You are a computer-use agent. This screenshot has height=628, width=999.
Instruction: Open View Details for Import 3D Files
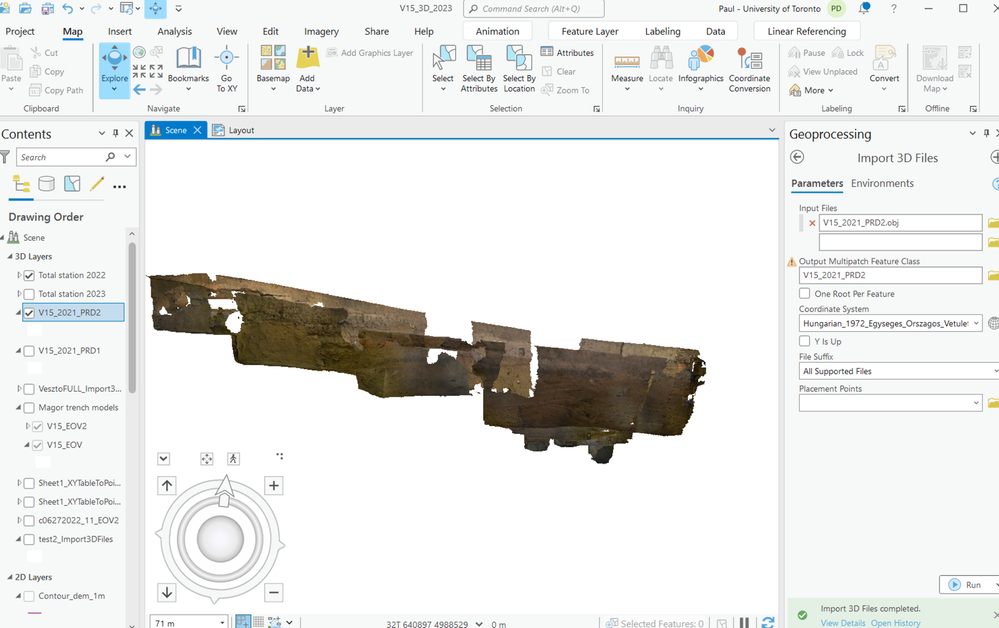pos(843,621)
